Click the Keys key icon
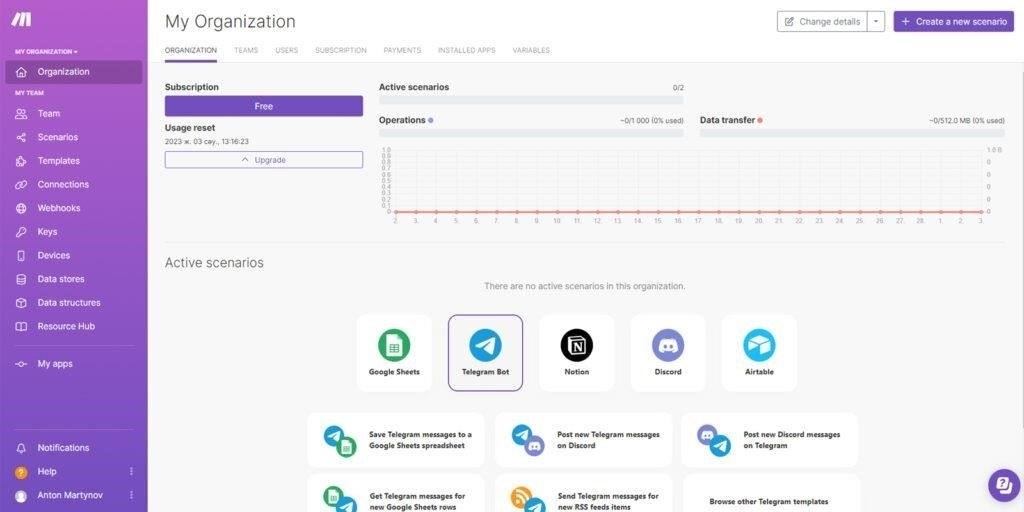Image resolution: width=1024 pixels, height=512 pixels. tap(21, 232)
